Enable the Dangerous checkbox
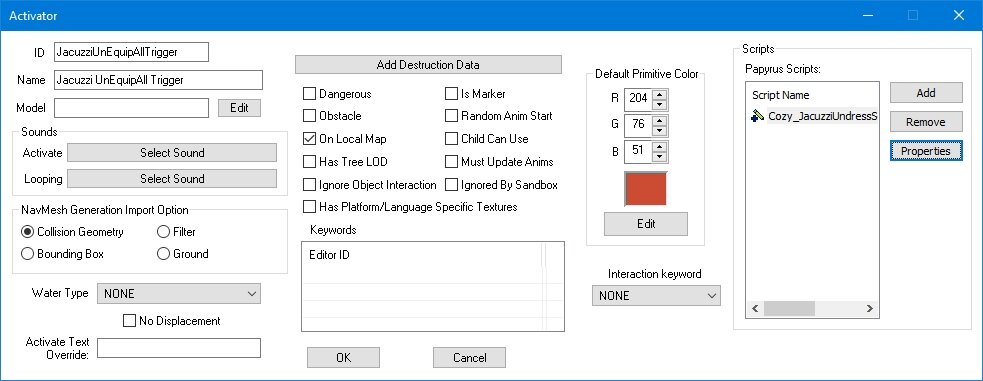Screen dimensions: 983x381 tap(309, 94)
